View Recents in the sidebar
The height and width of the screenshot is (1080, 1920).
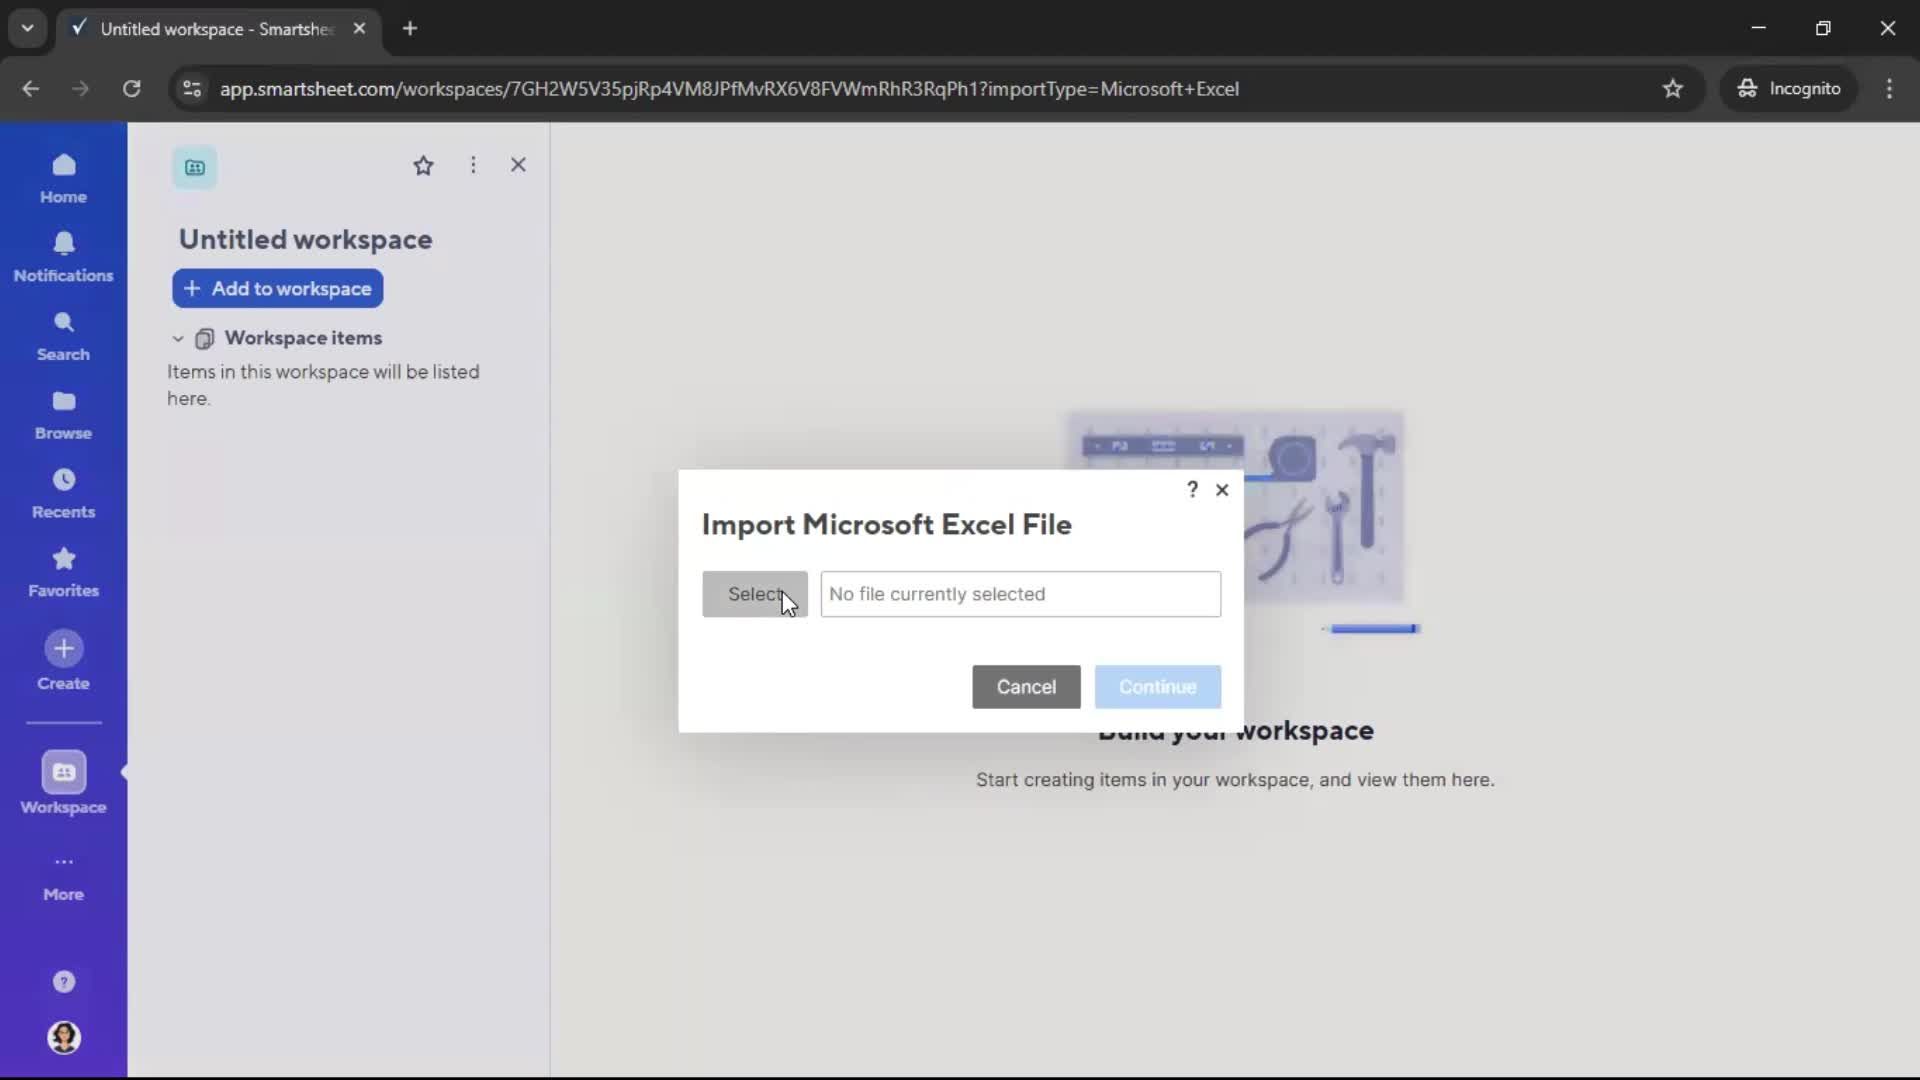pyautogui.click(x=63, y=492)
